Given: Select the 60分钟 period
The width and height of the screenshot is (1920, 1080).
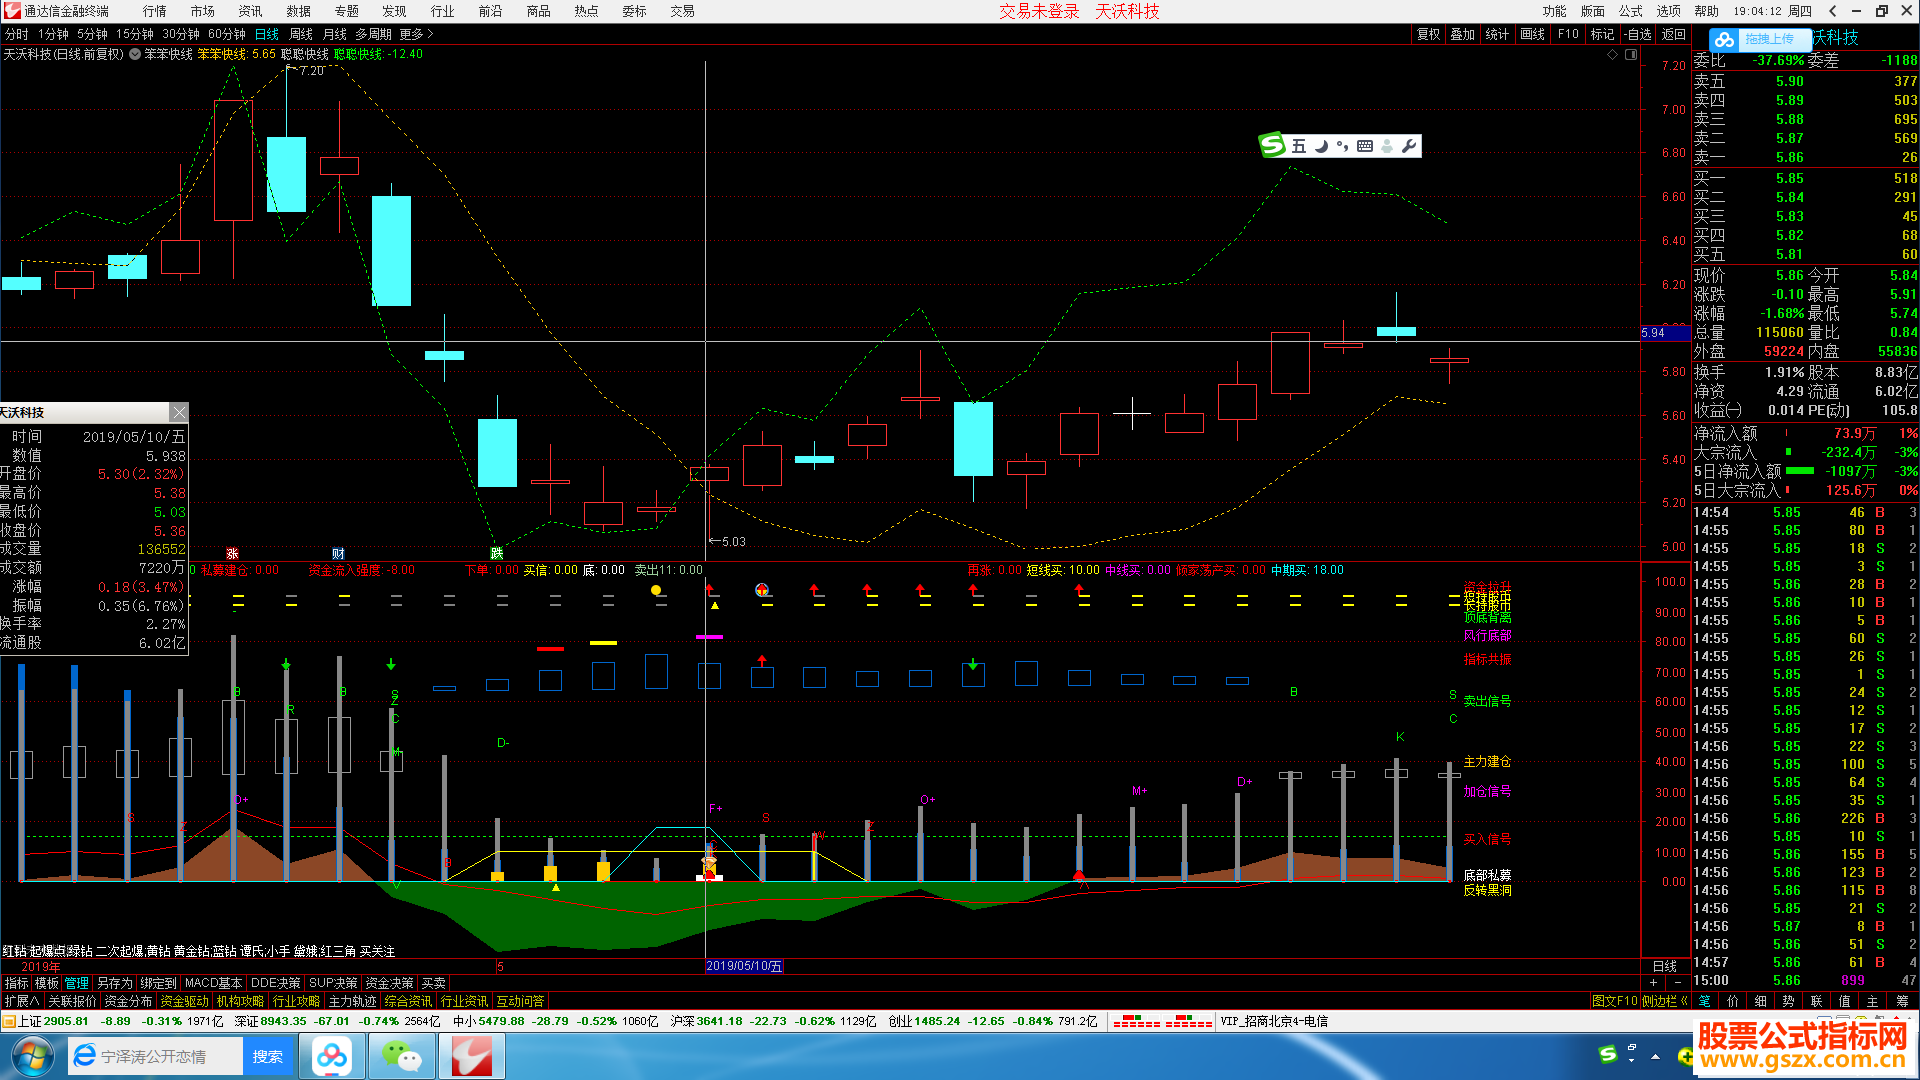Looking at the screenshot, I should coord(227,34).
